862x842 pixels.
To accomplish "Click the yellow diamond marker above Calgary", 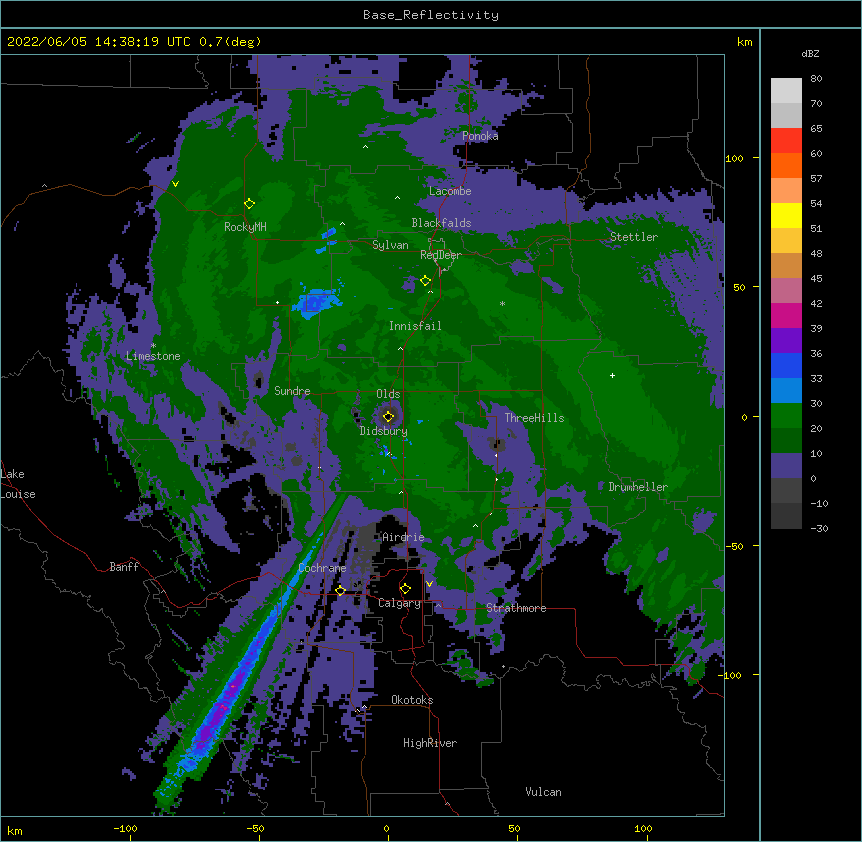I will 405,589.
